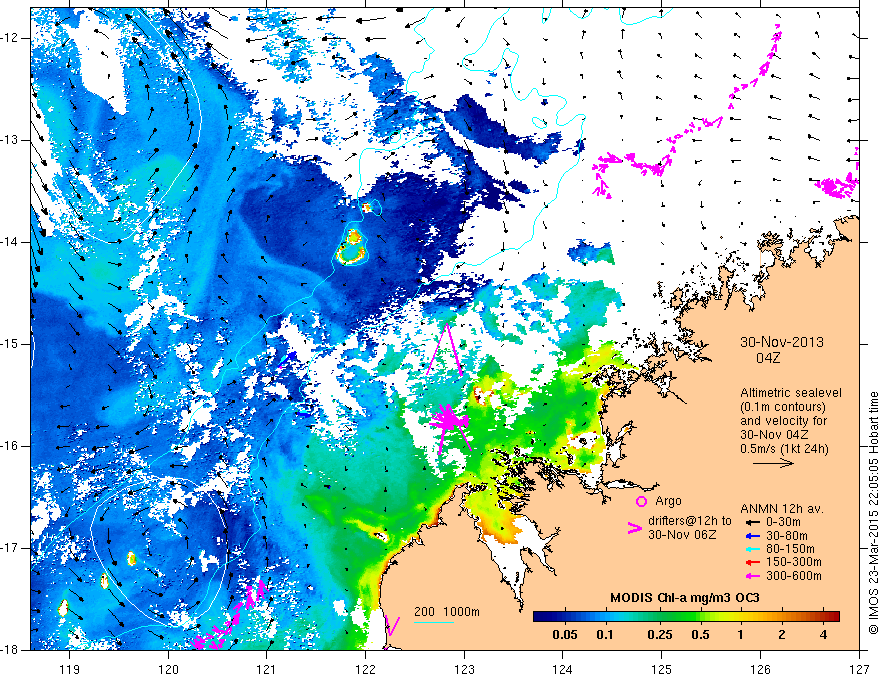
Task: Click the '30-Nov 06Z' legend text
Action: 682,535
